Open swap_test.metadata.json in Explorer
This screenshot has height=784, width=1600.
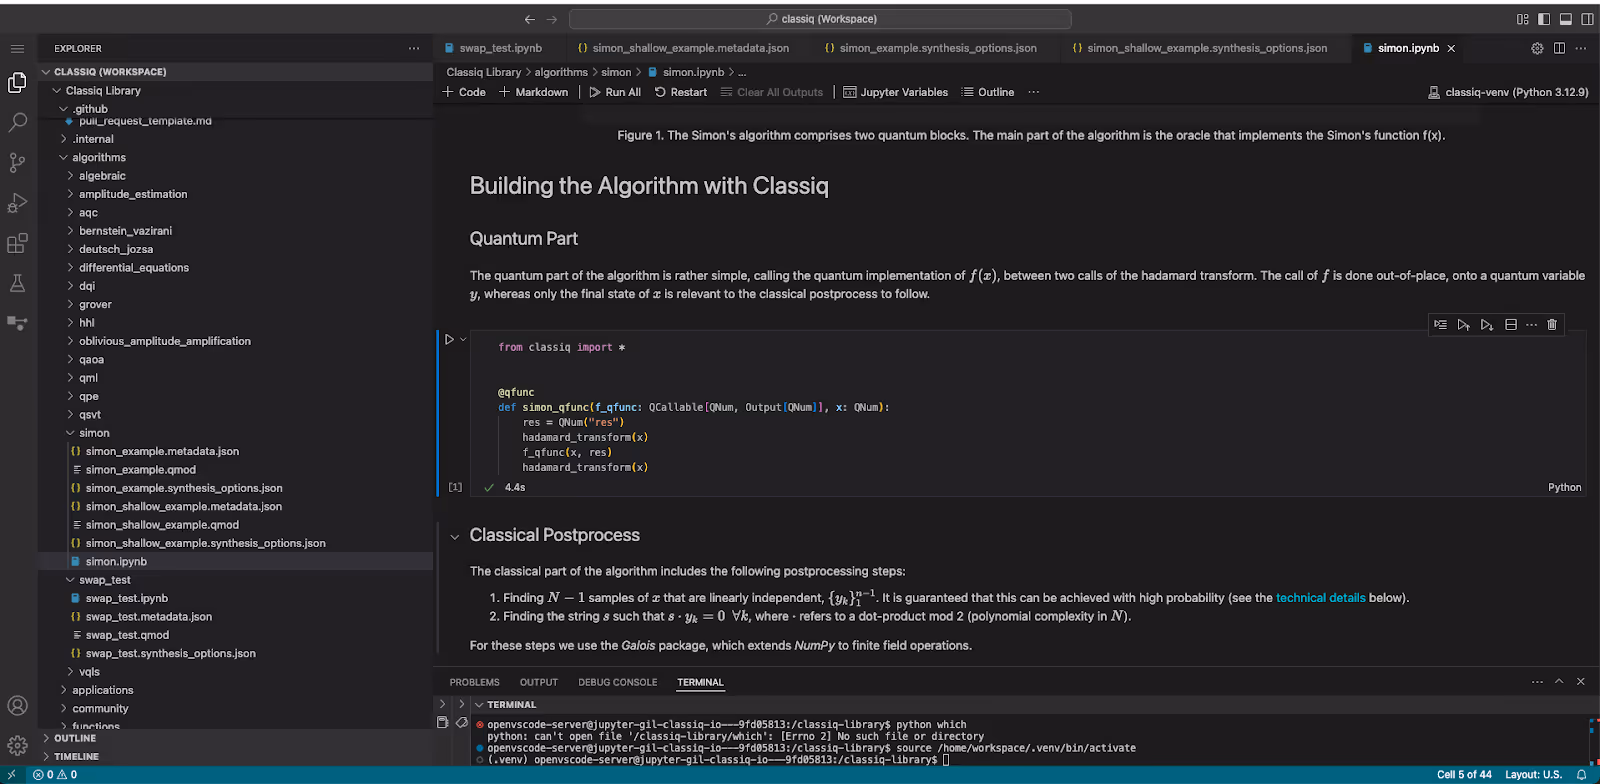(x=149, y=617)
